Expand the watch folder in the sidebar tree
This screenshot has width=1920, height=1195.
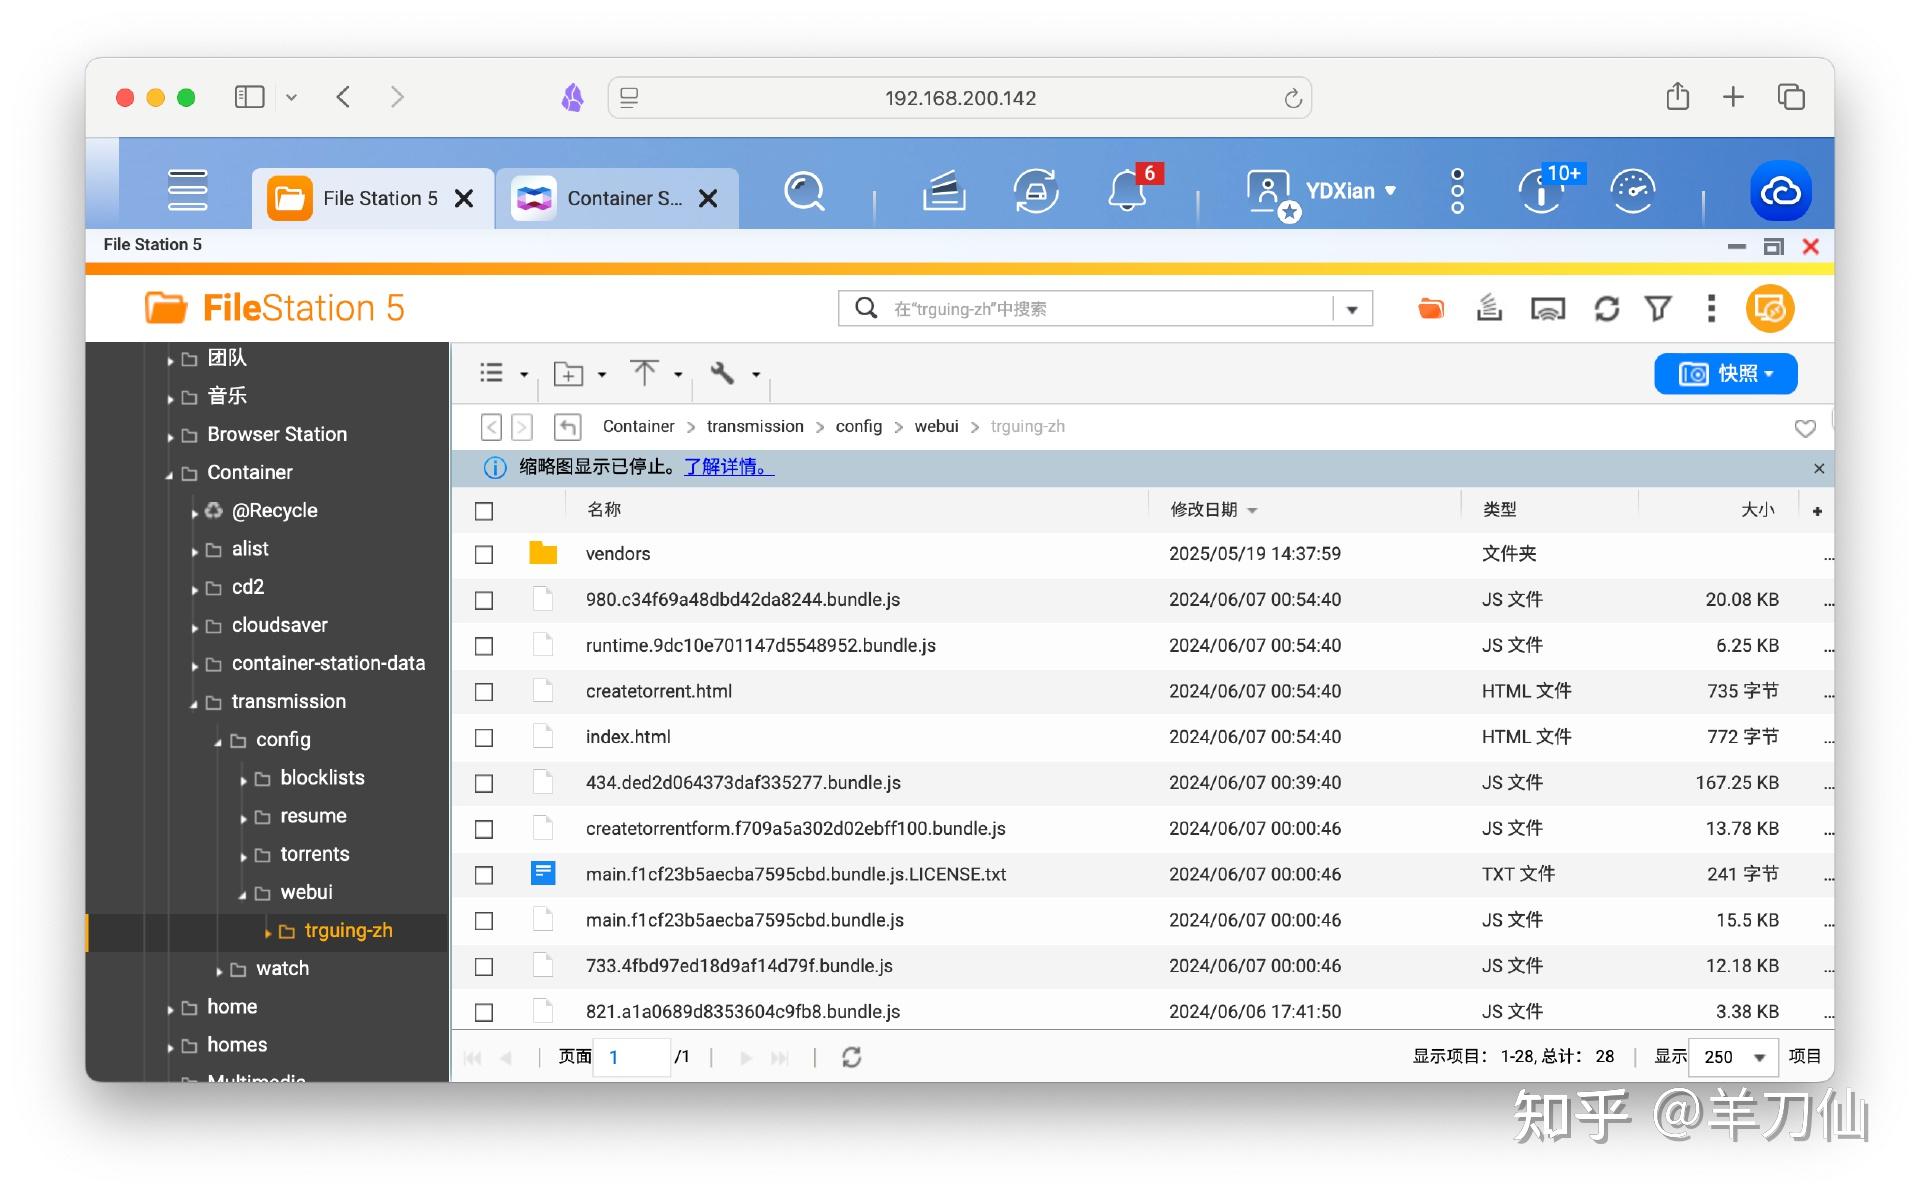point(219,968)
